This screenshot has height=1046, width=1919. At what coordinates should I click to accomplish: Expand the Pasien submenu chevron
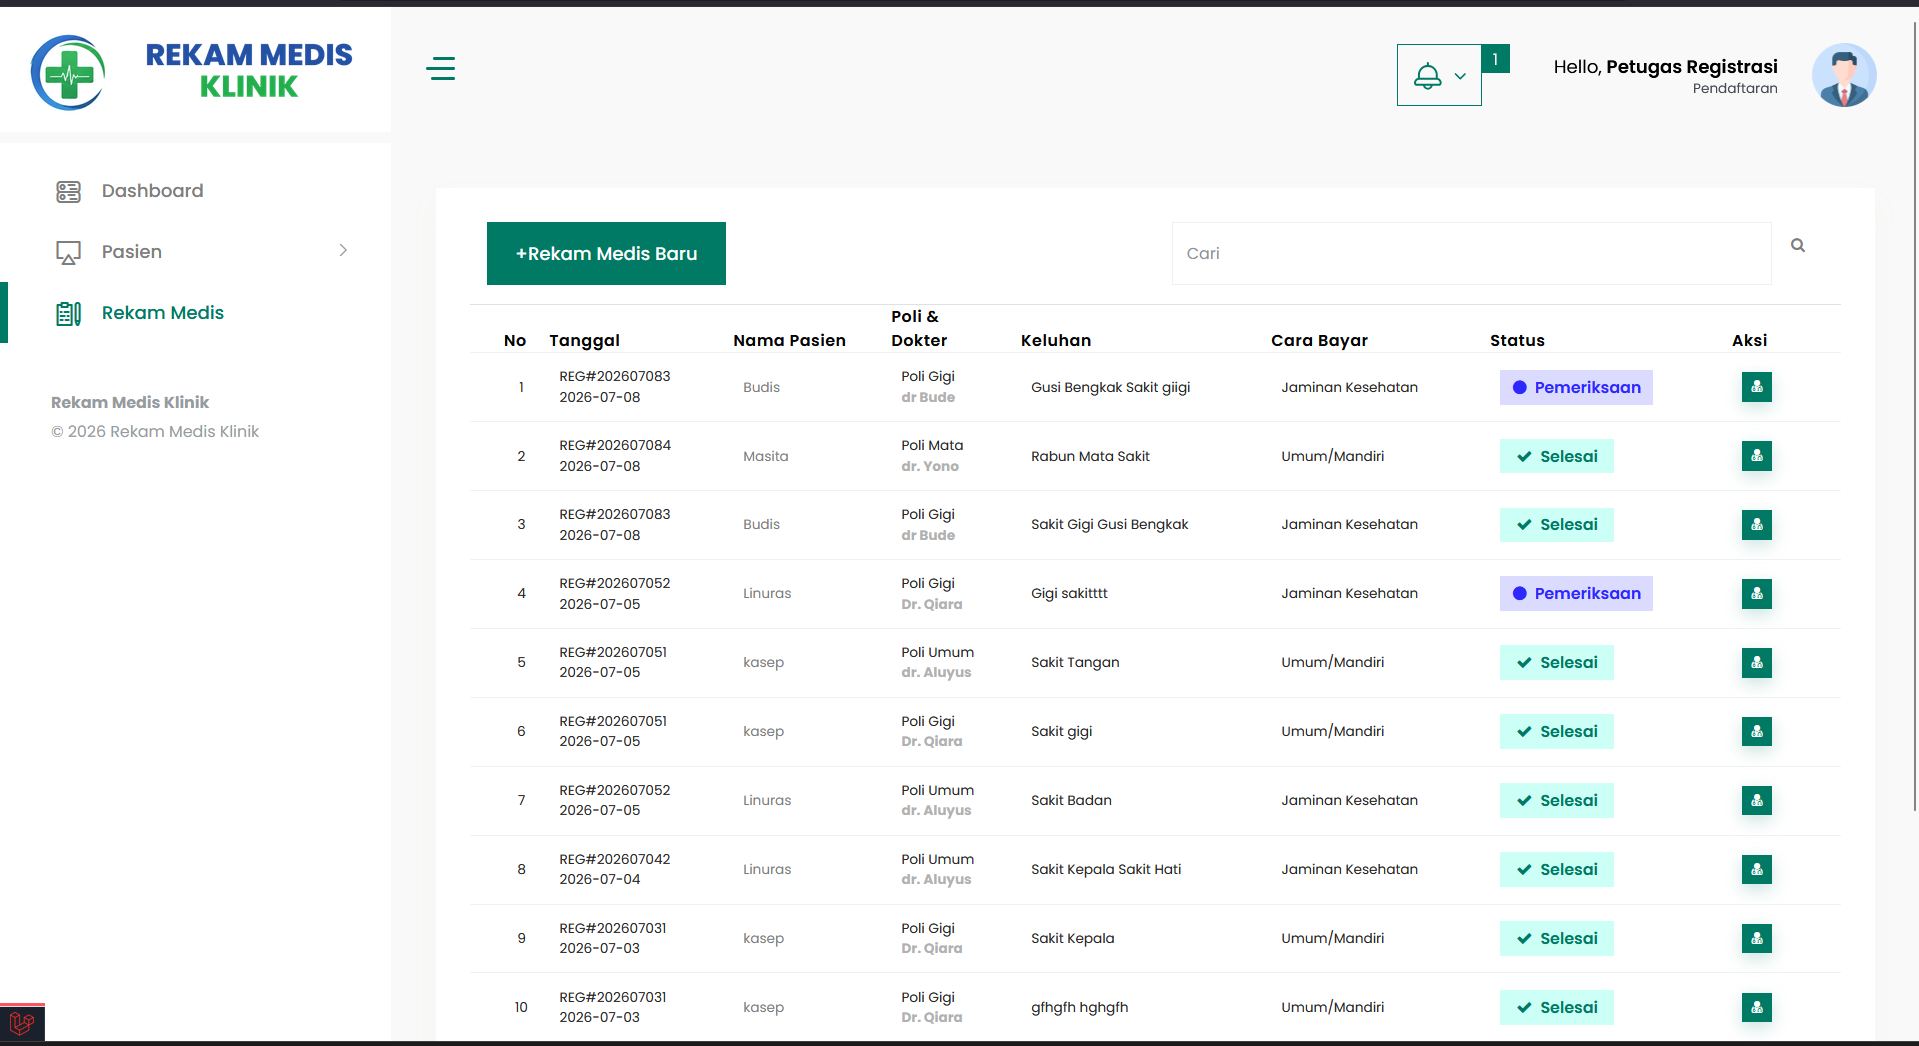pyautogui.click(x=343, y=250)
